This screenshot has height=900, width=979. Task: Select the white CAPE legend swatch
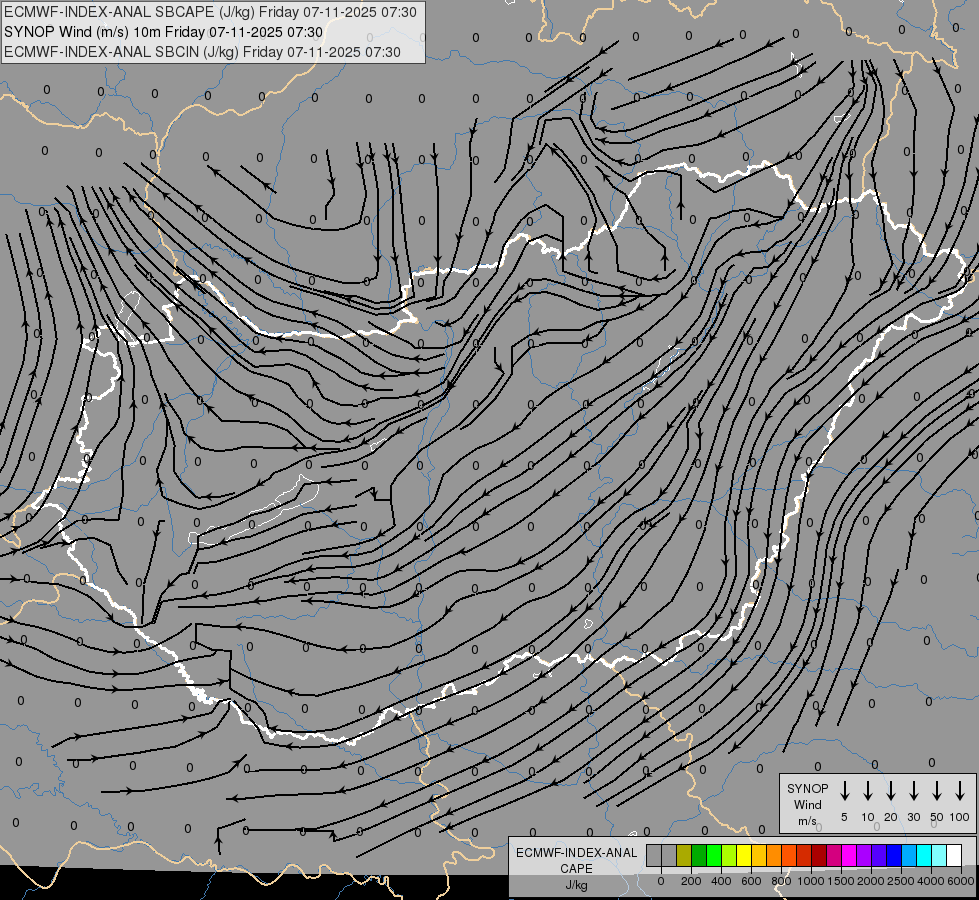tap(955, 855)
